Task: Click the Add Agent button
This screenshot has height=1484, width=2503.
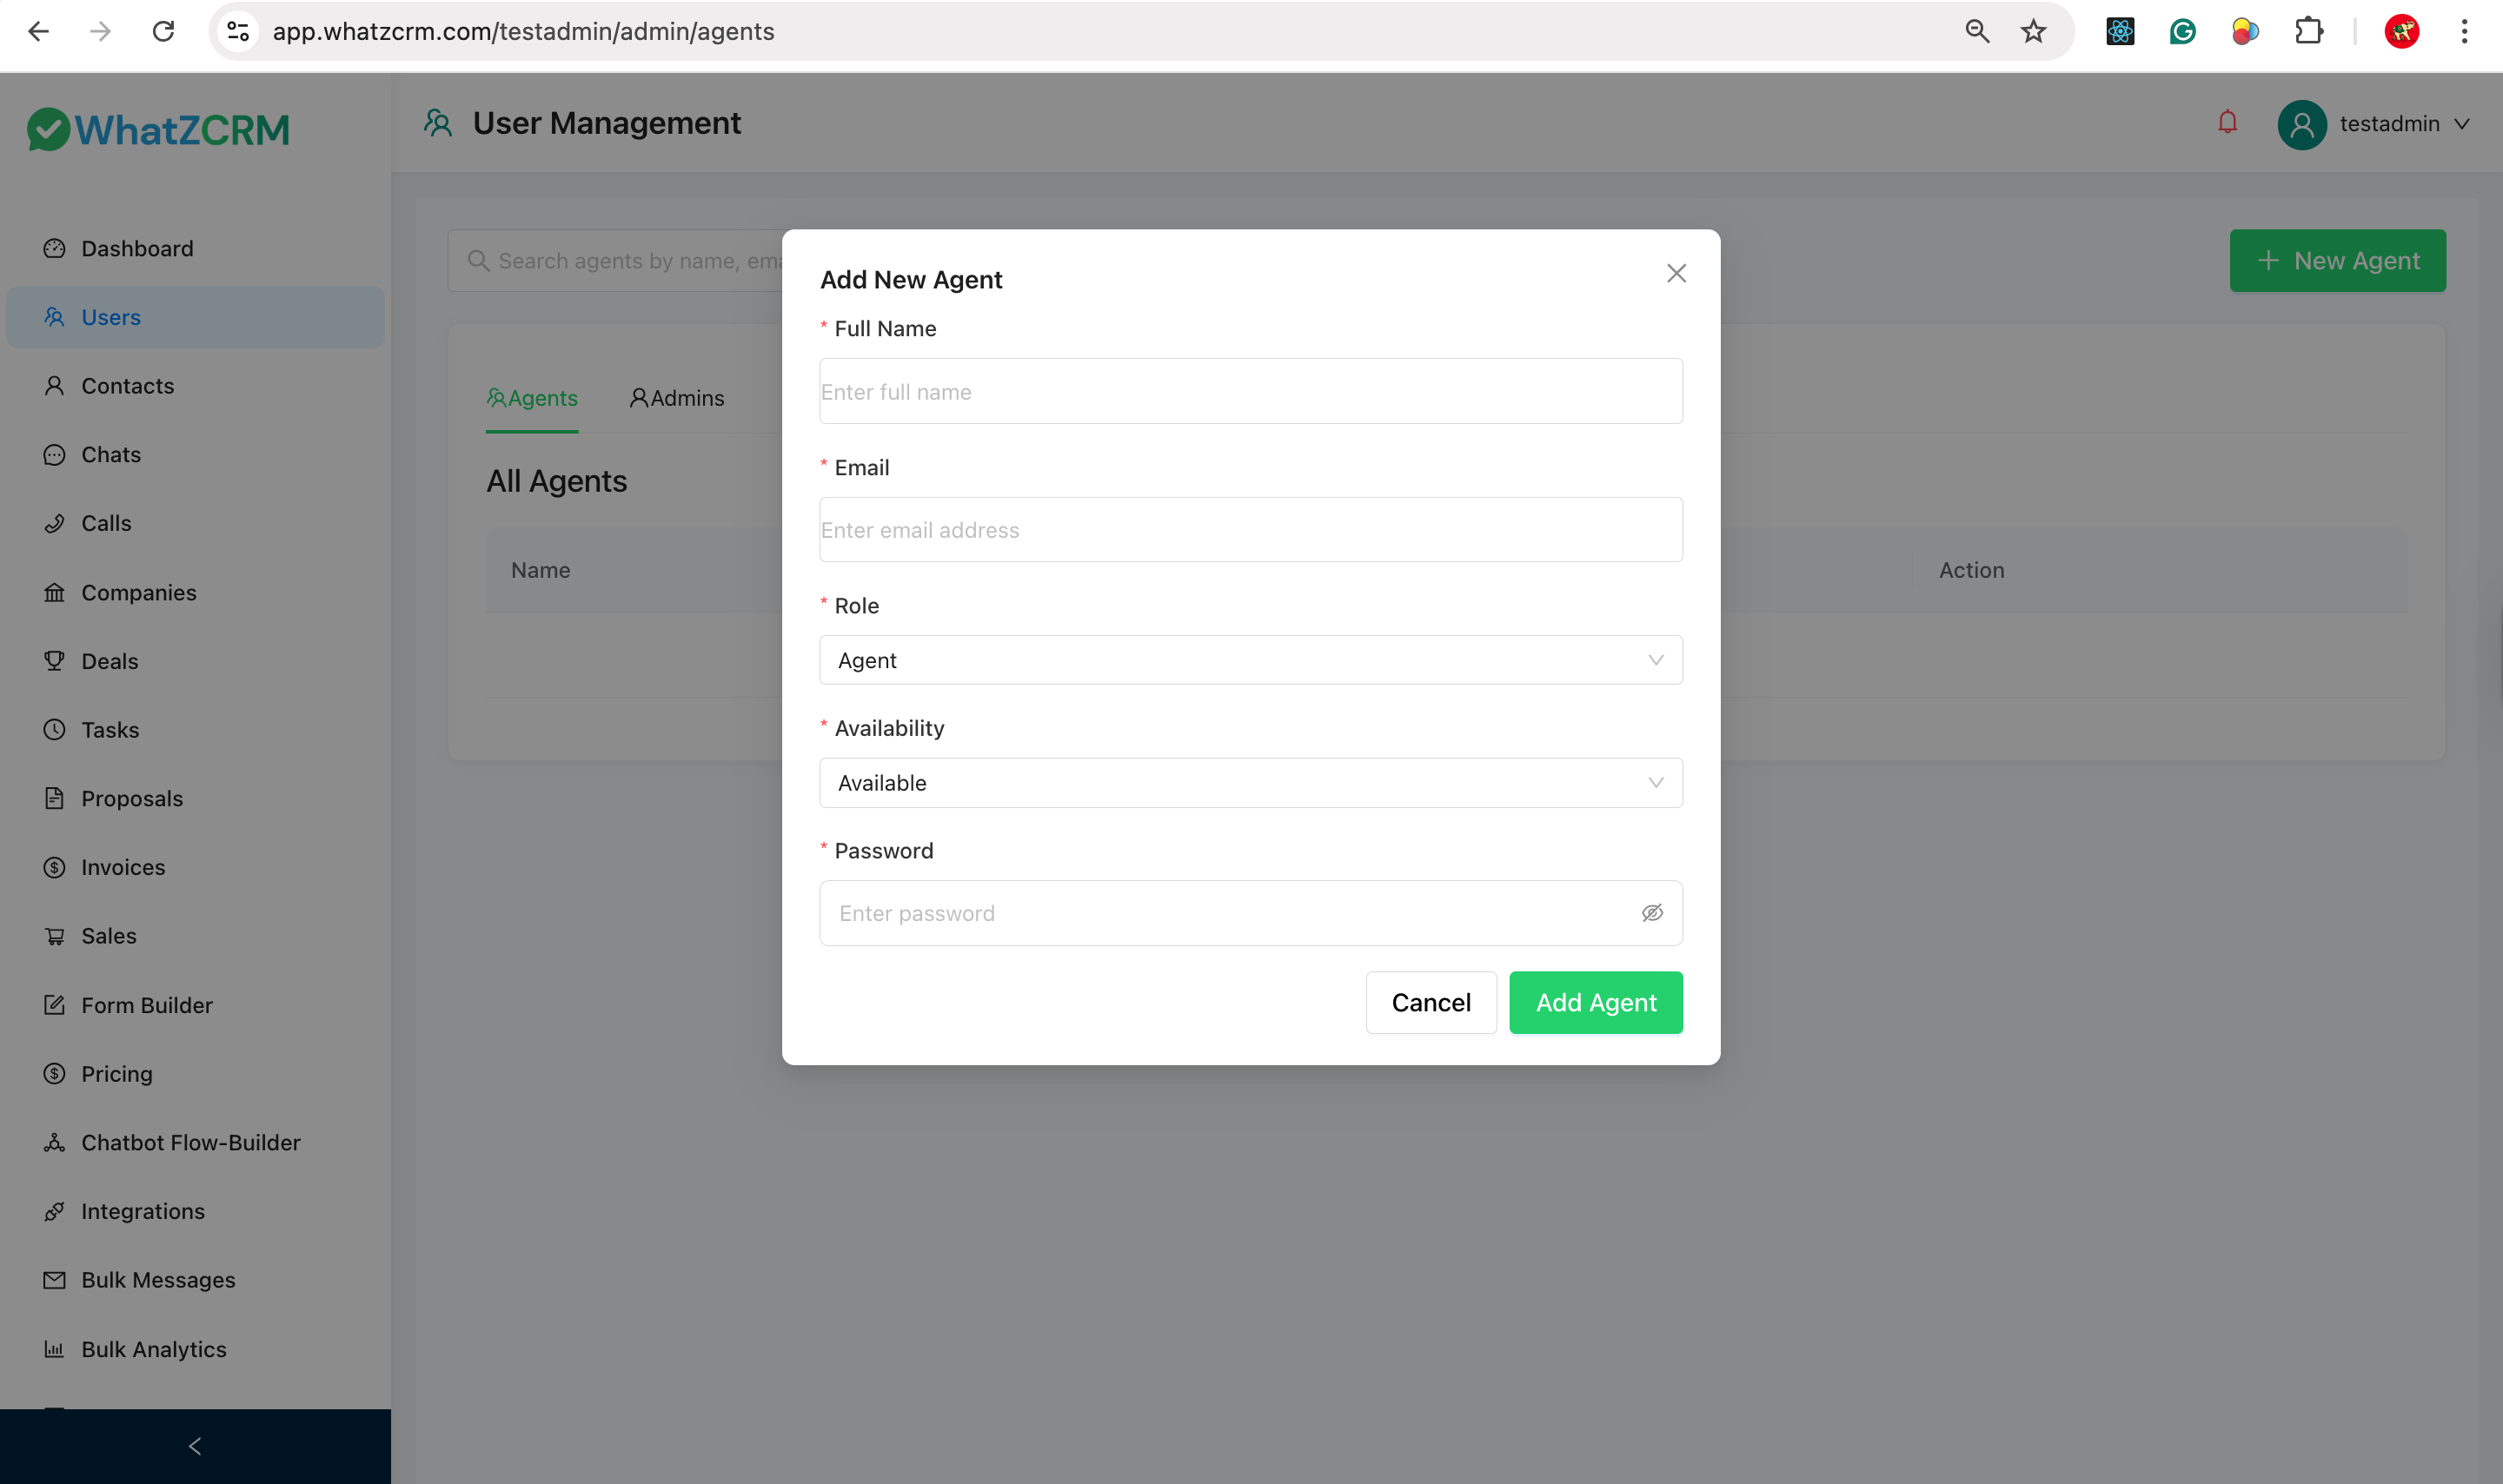Action: click(x=1595, y=1002)
